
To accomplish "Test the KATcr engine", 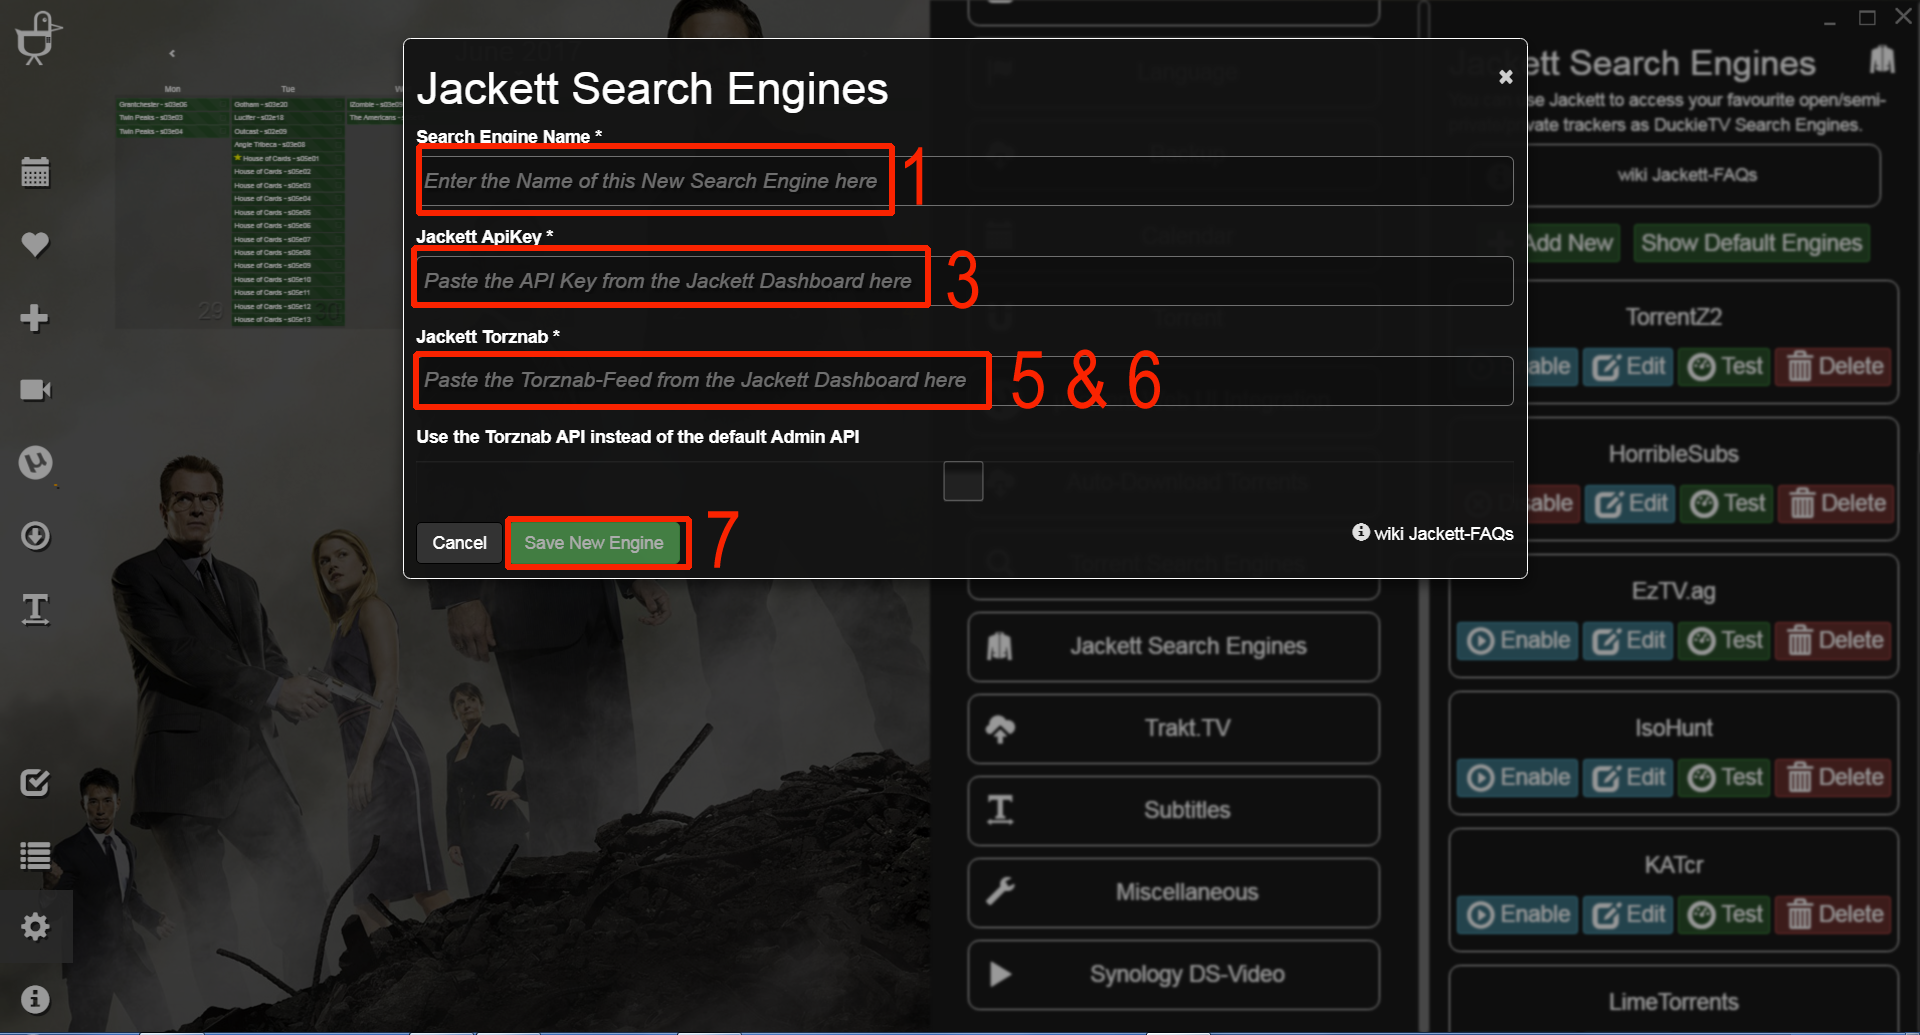I will (1726, 915).
